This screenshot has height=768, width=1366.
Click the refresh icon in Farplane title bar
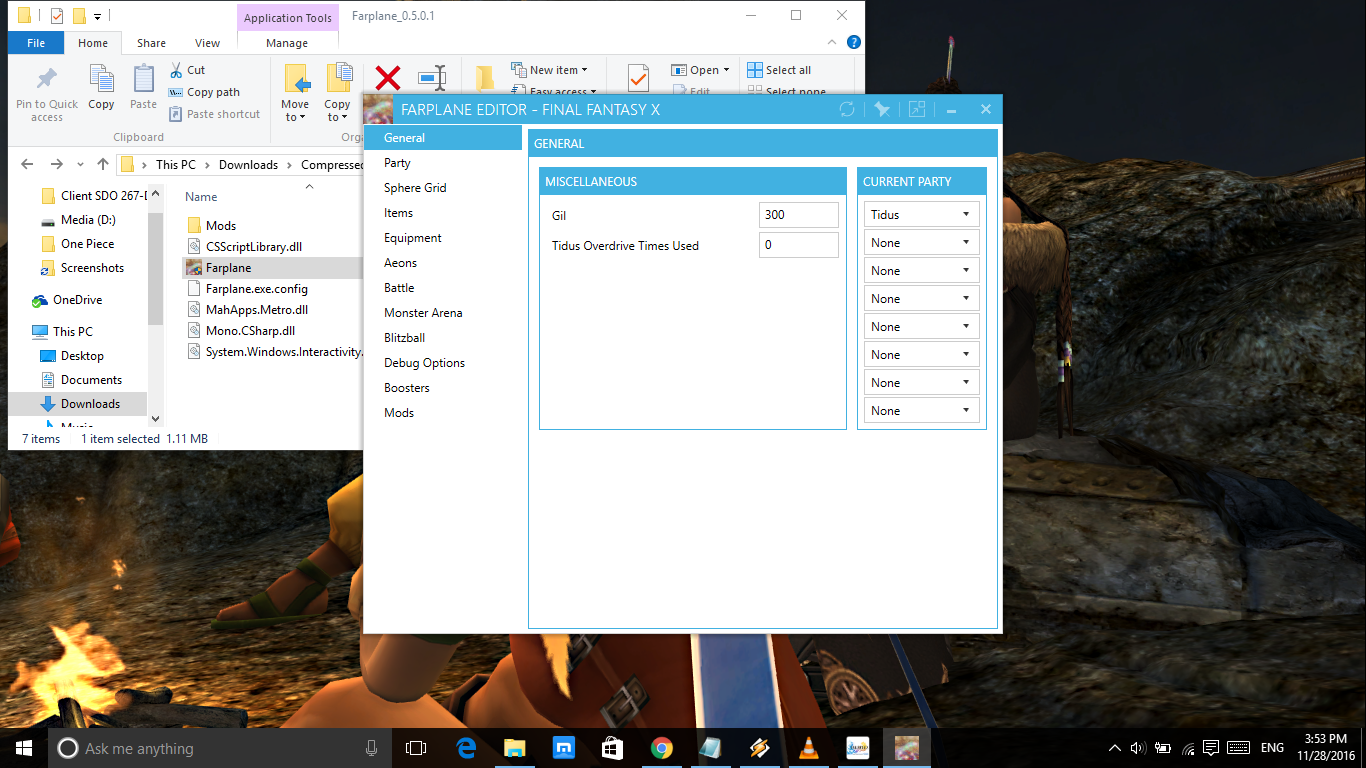(x=847, y=110)
